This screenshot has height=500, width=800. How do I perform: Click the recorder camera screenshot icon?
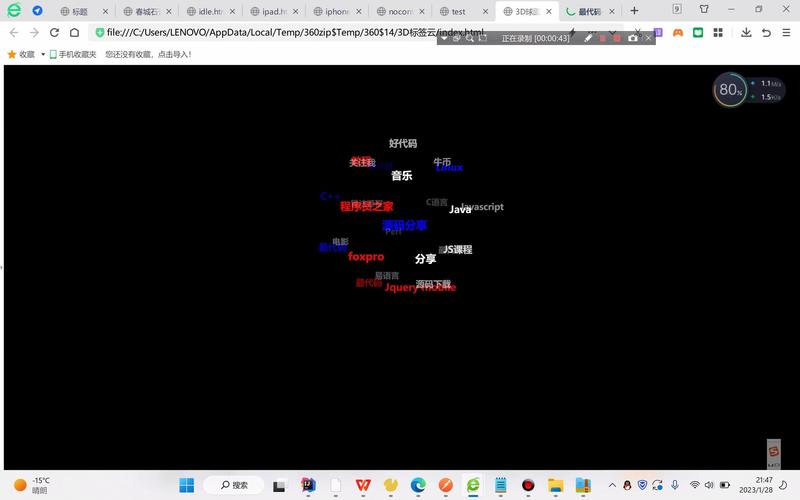[x=633, y=38]
